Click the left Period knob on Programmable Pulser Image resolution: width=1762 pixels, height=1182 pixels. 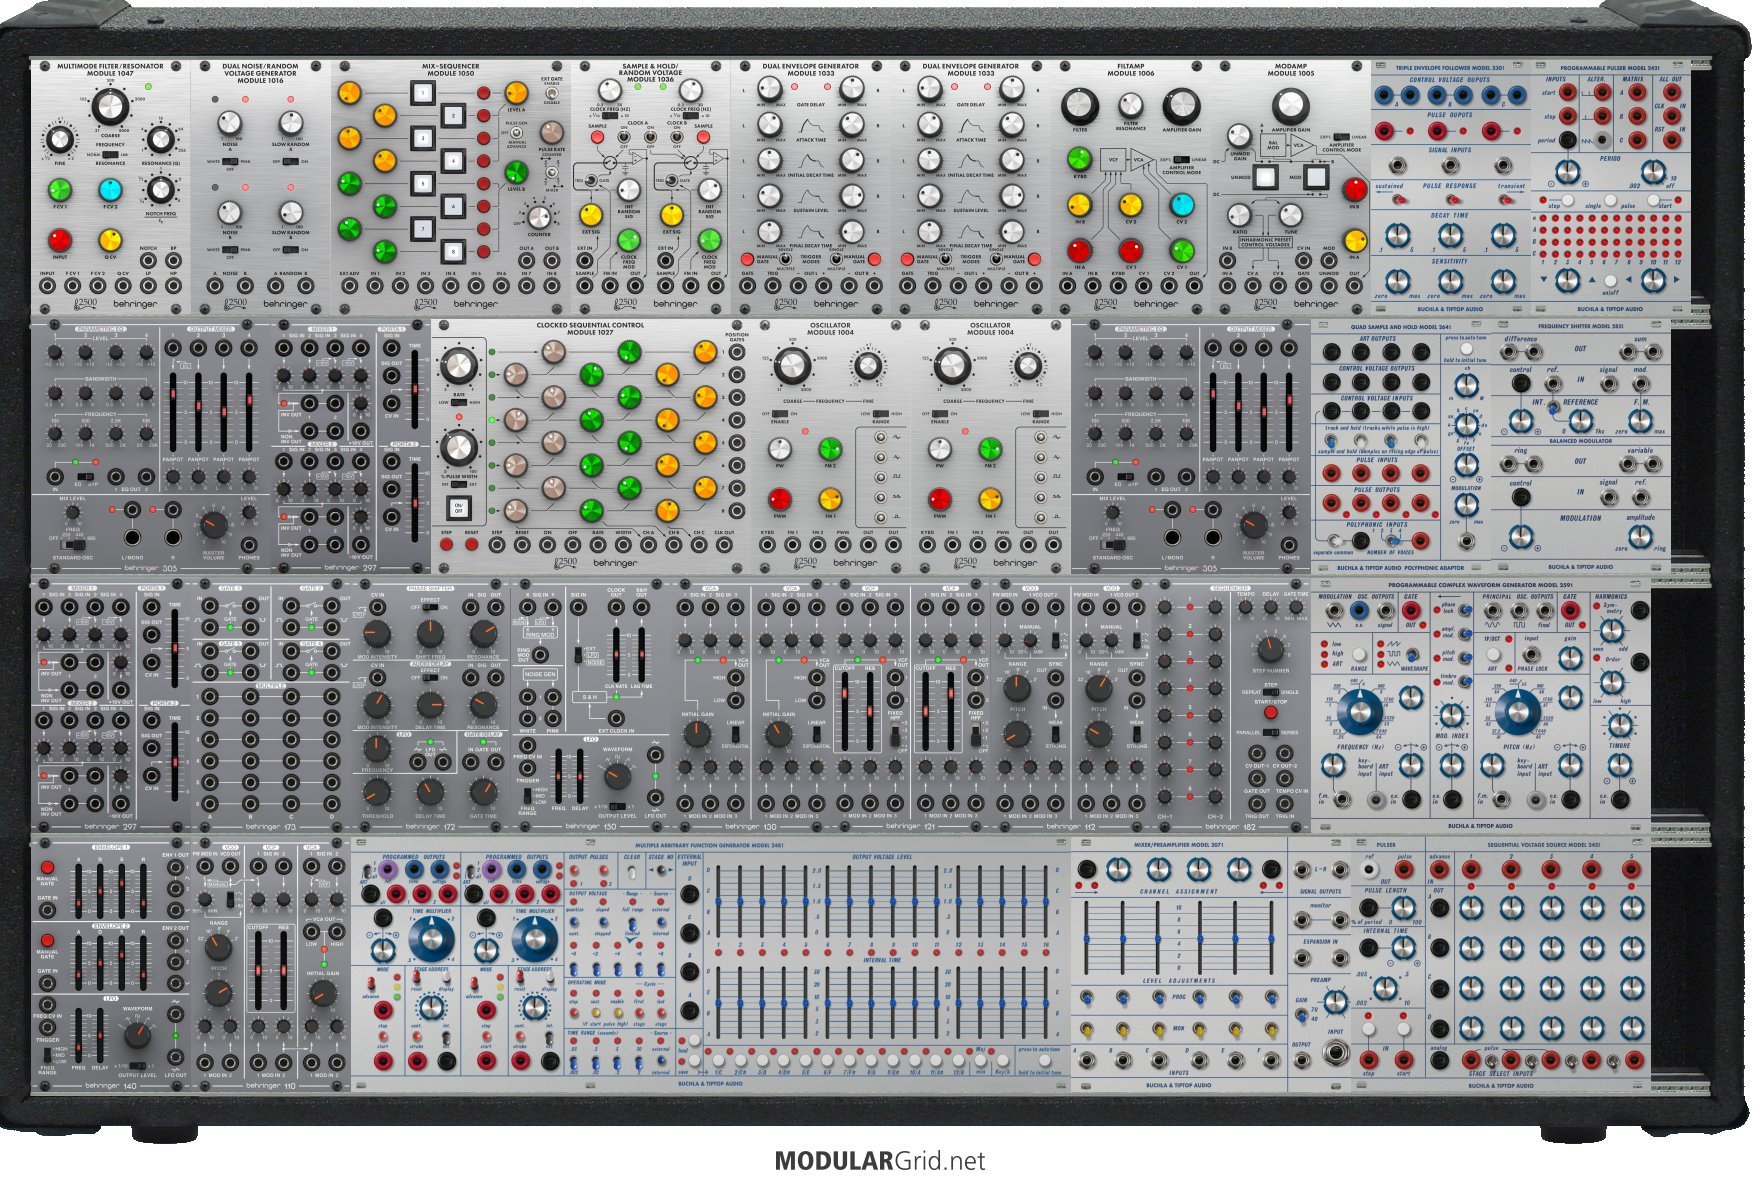1568,172
